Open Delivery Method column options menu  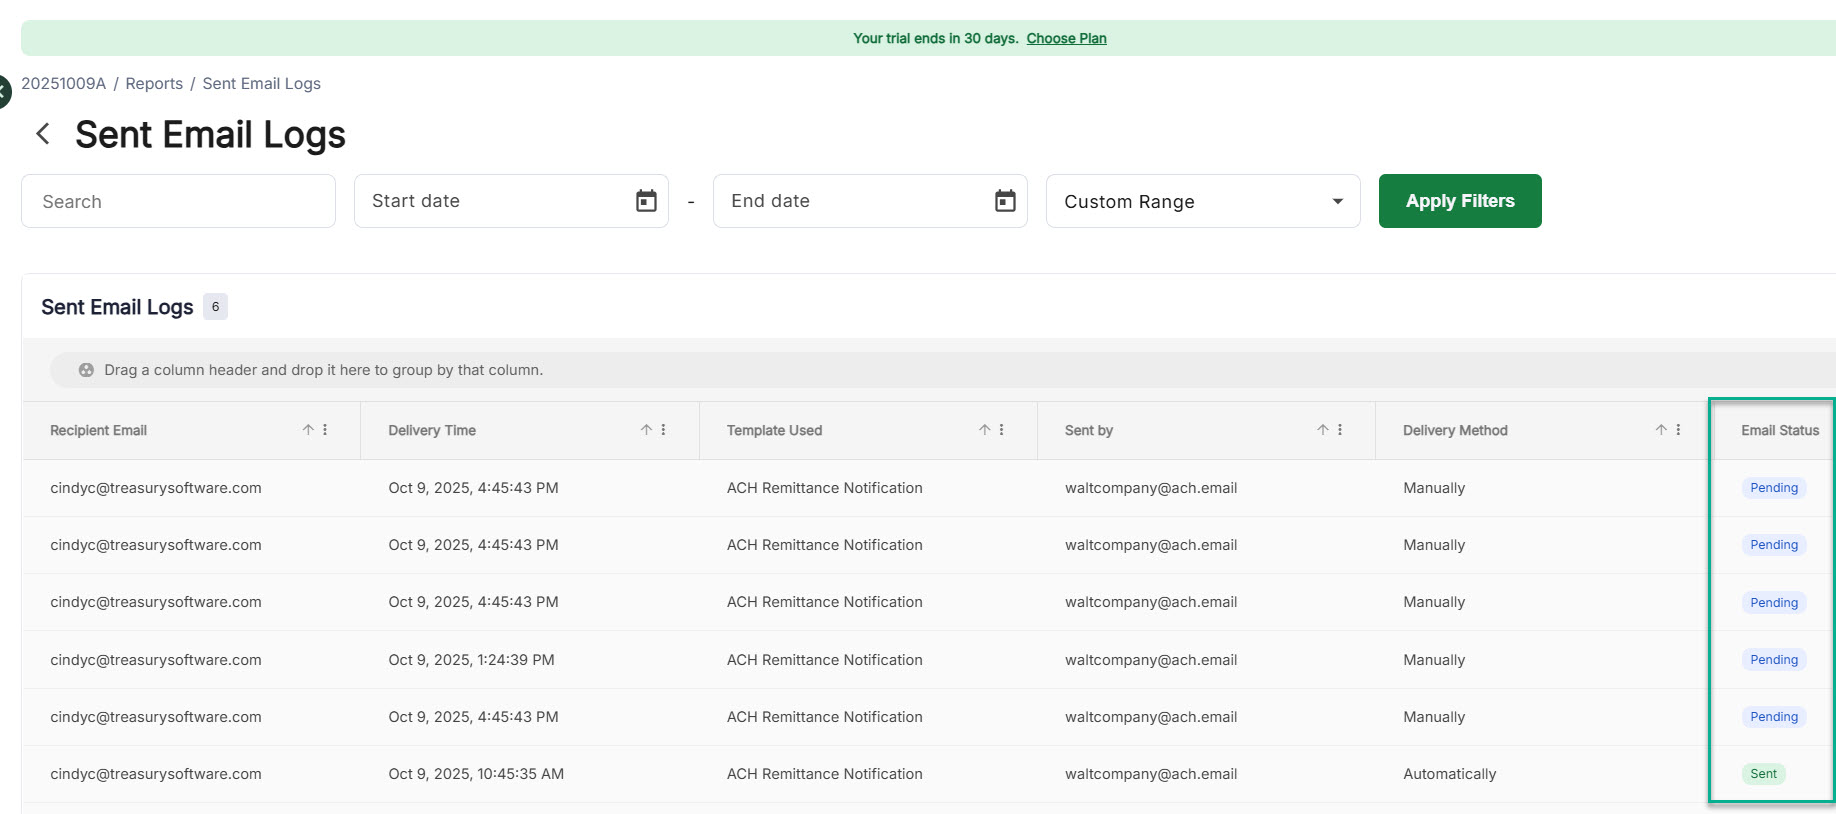pos(1678,430)
